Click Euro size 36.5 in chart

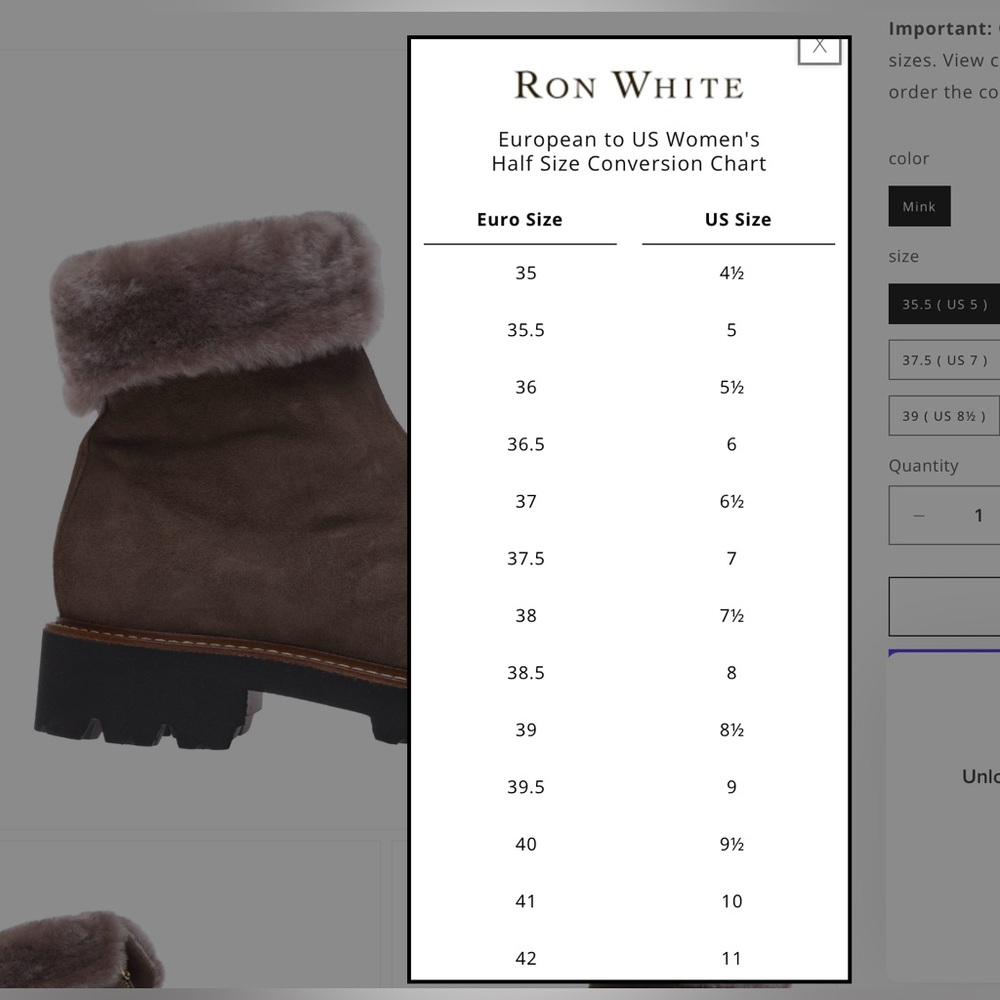pos(526,444)
